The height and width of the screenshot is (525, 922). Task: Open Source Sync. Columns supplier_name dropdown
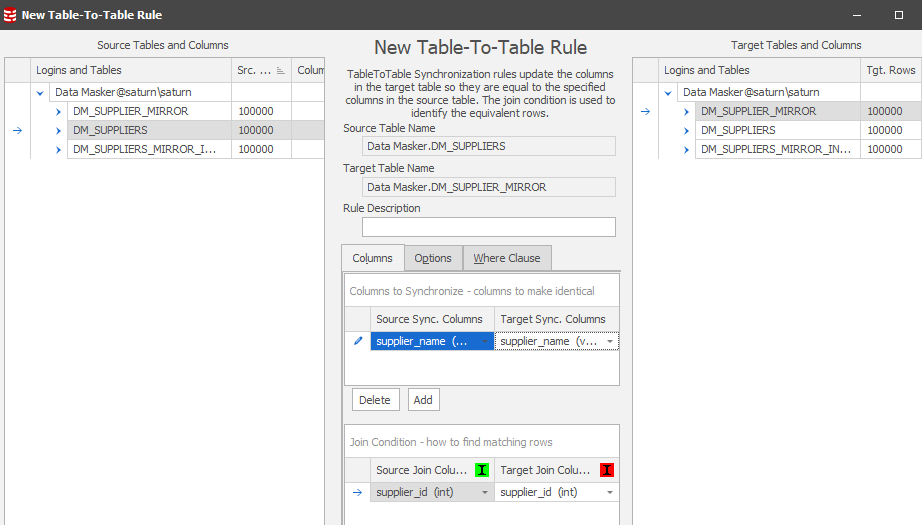click(485, 342)
